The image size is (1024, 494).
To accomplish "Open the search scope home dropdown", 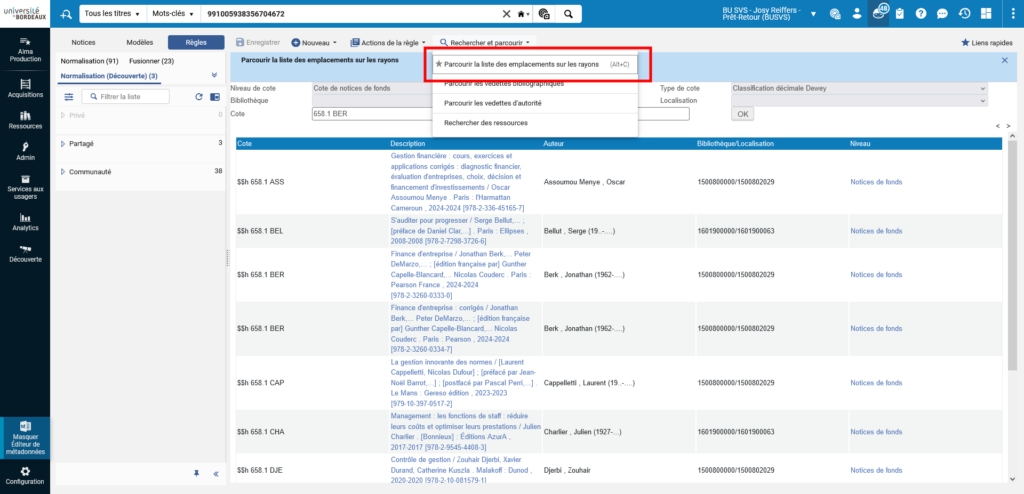I will point(523,14).
